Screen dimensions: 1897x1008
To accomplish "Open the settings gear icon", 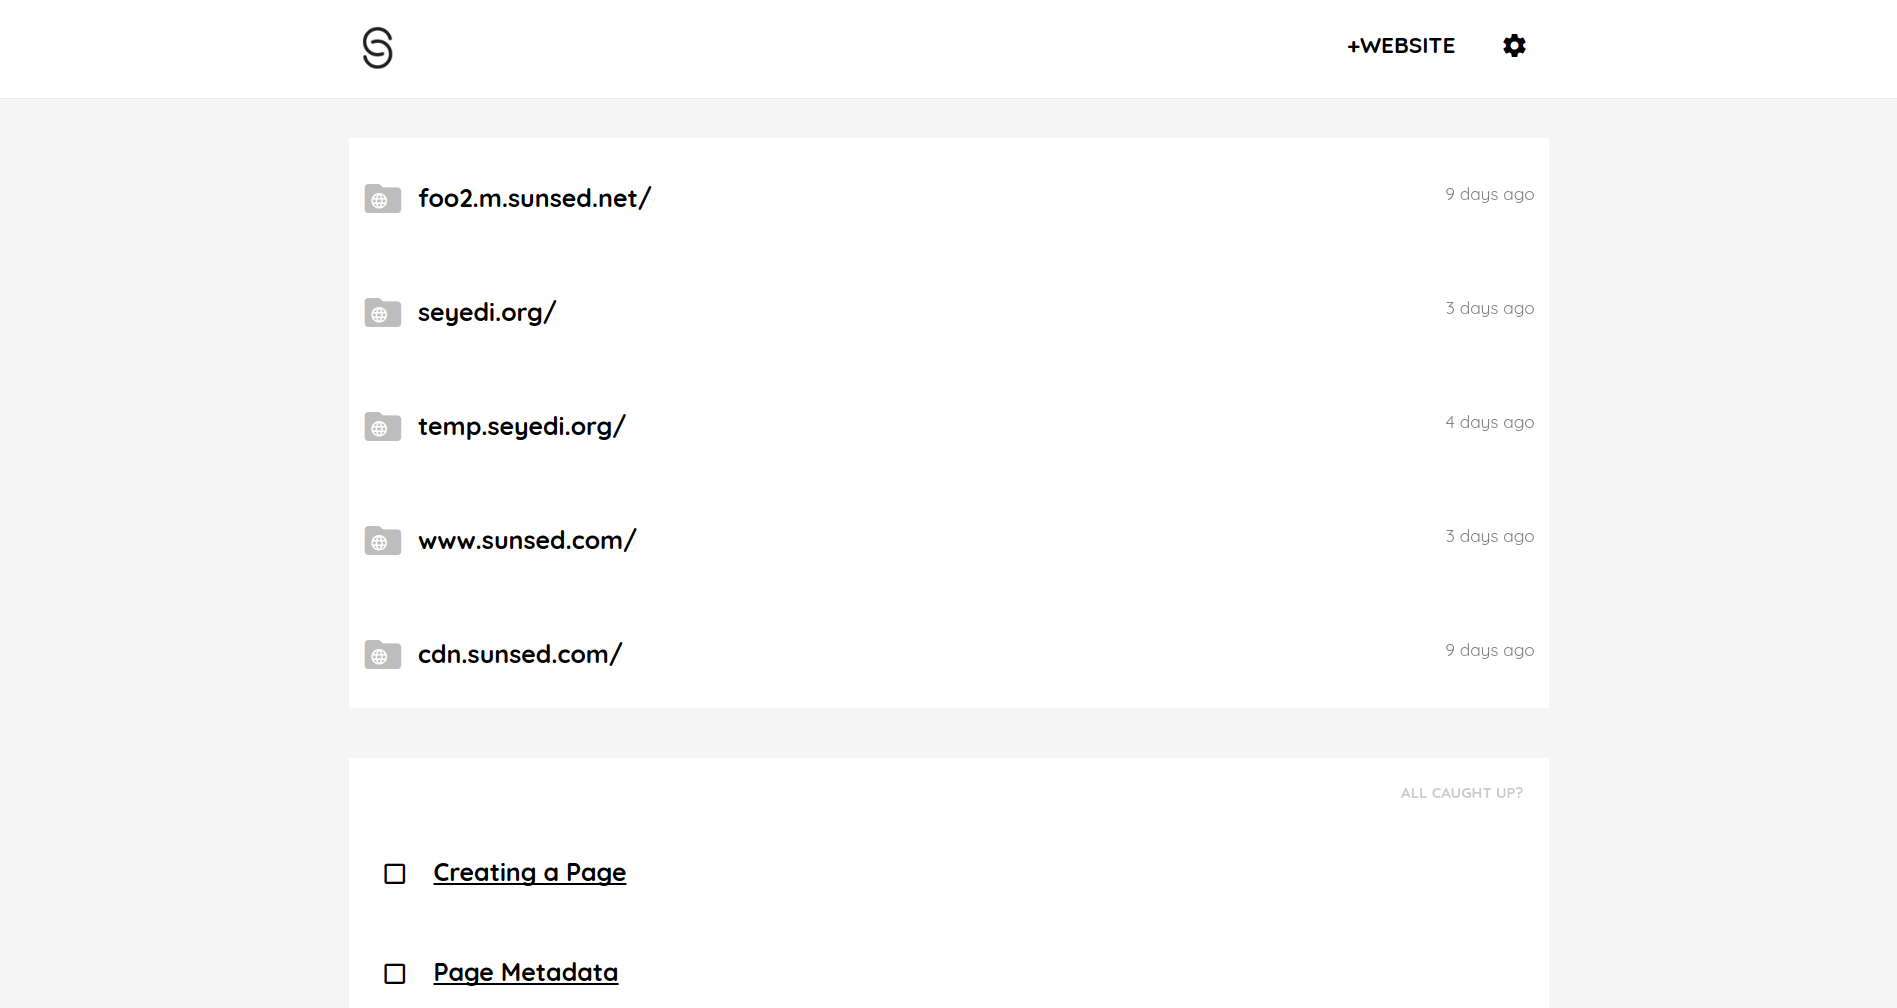I will tap(1514, 46).
